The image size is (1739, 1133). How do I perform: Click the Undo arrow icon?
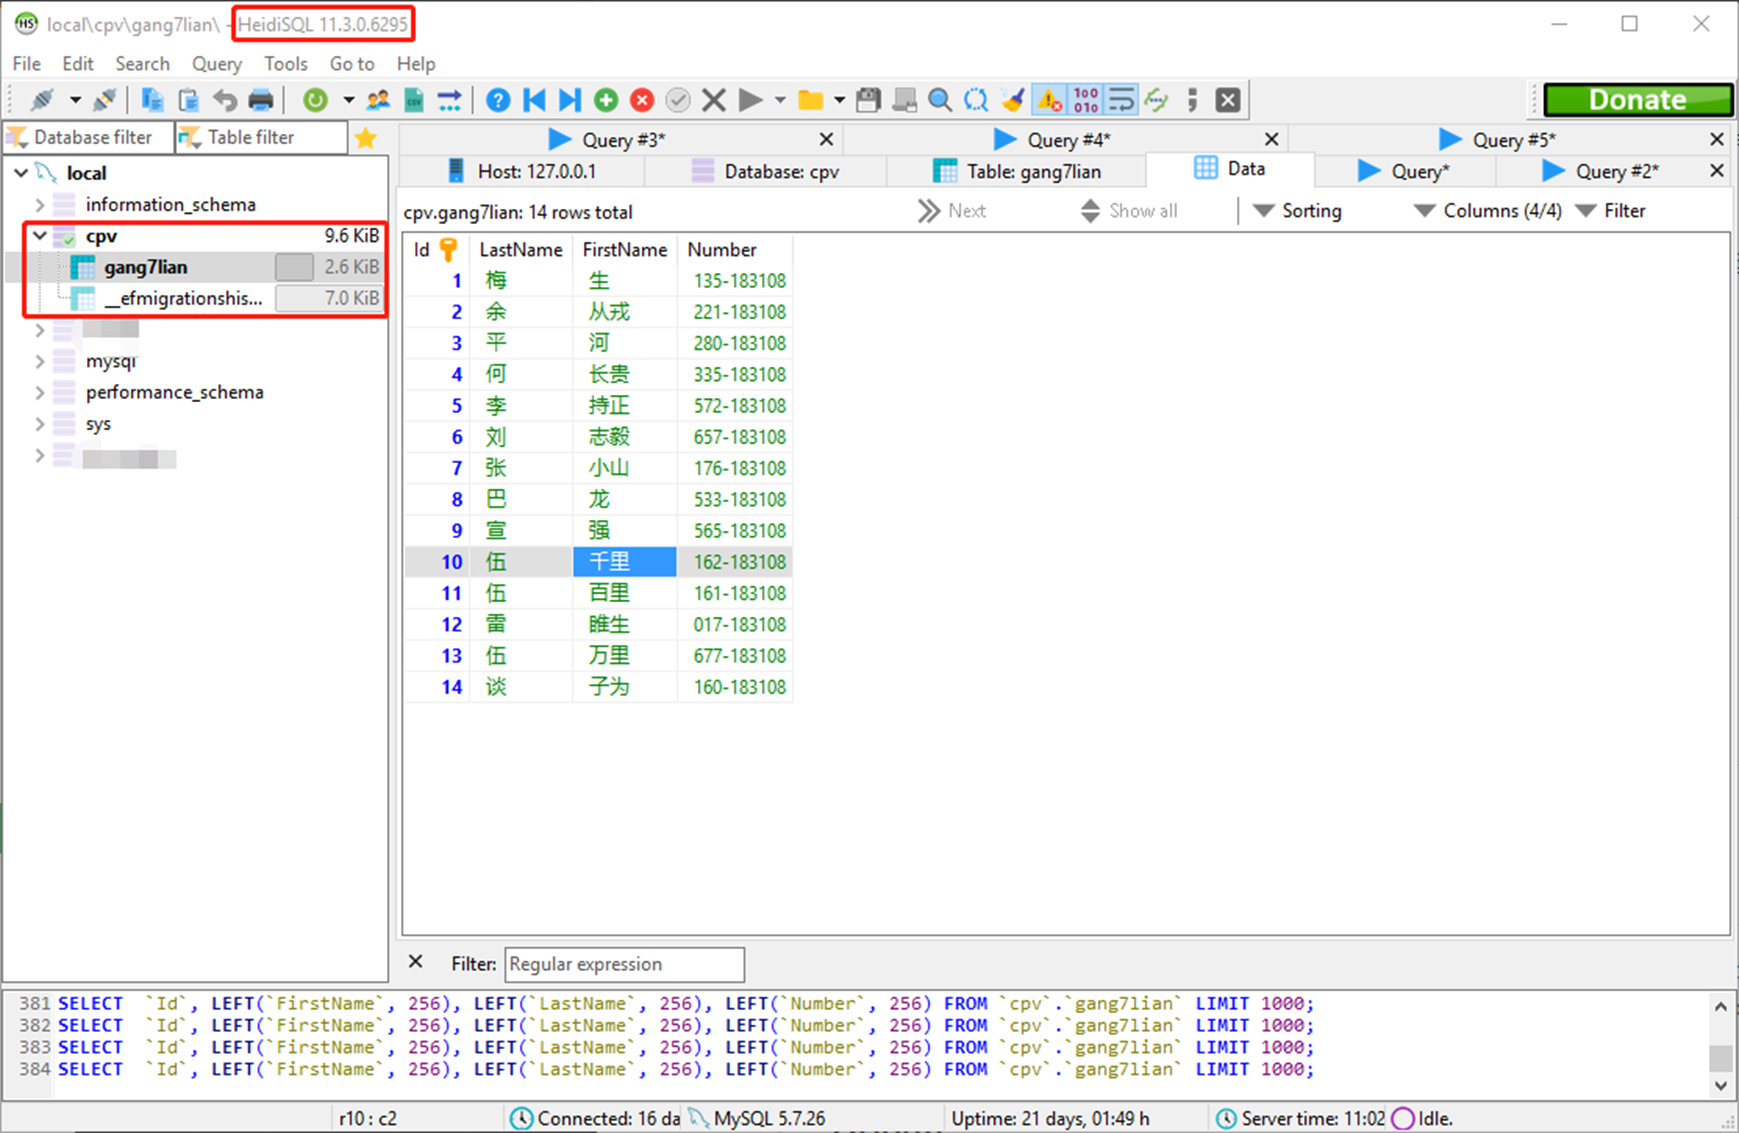(225, 100)
